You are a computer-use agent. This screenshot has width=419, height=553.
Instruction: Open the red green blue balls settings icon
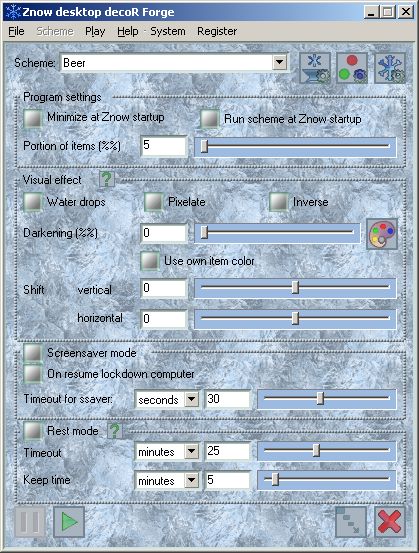point(352,68)
